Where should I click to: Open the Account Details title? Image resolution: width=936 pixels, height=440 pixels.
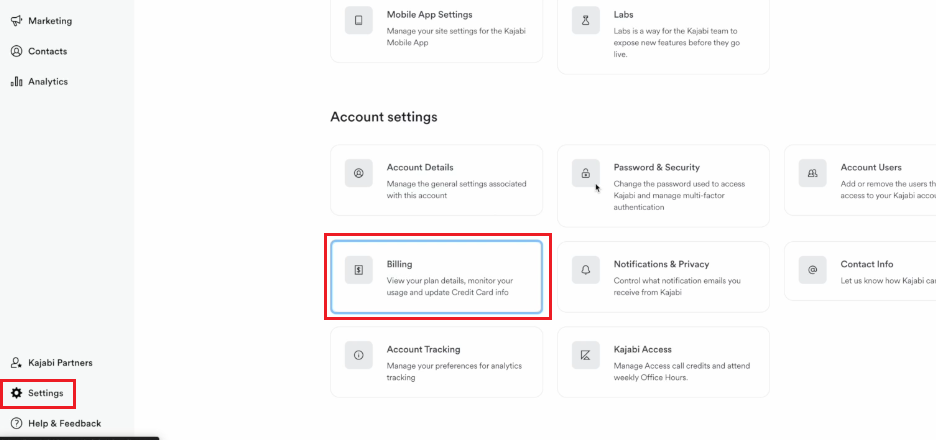pyautogui.click(x=420, y=167)
